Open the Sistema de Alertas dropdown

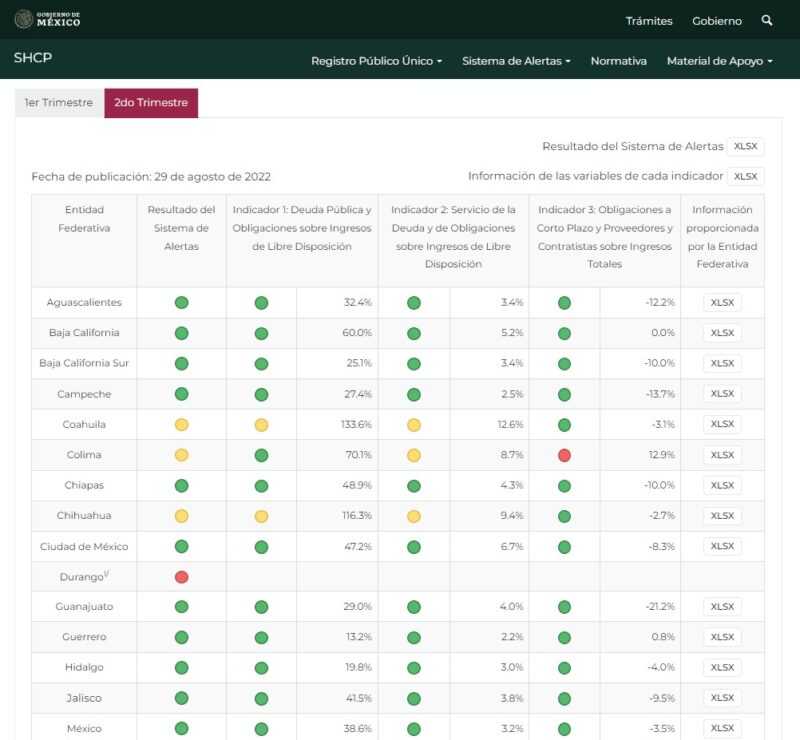[x=516, y=61]
